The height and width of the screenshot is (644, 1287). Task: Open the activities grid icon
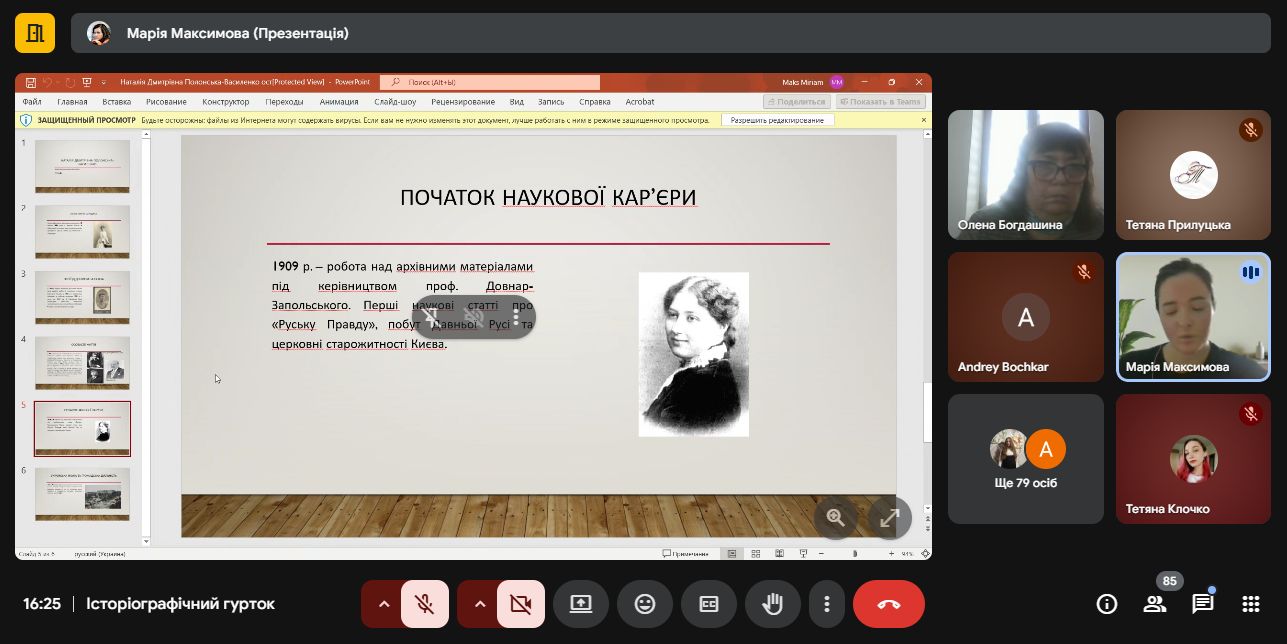click(1250, 604)
